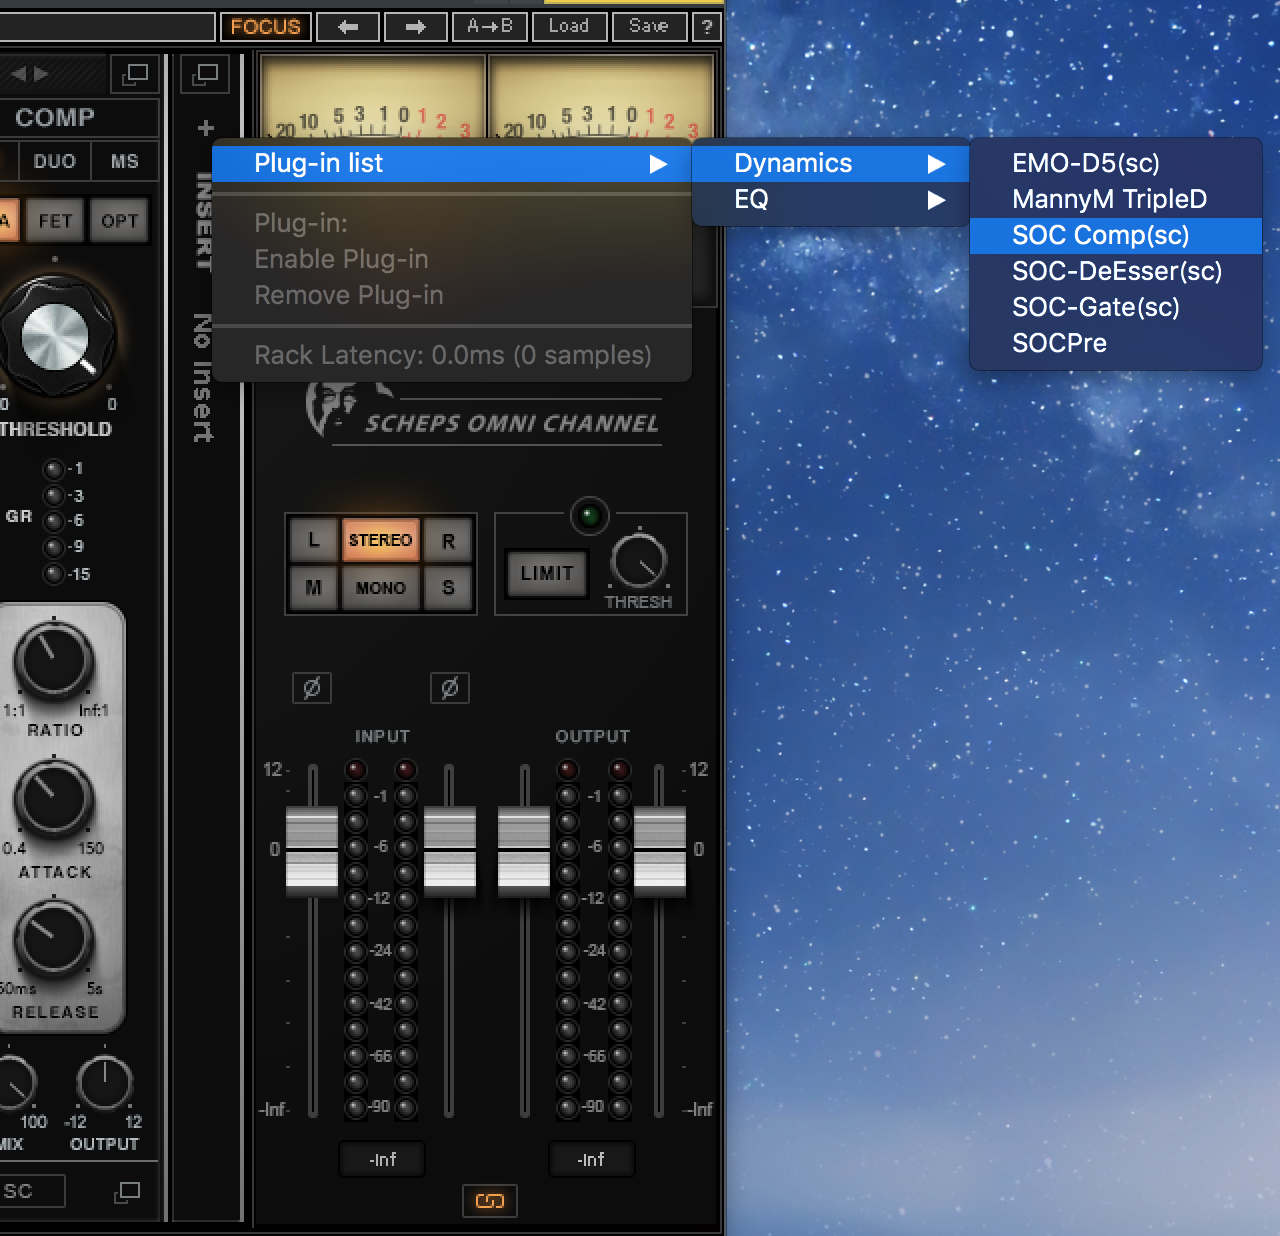The width and height of the screenshot is (1280, 1236).
Task: Click the expand-window icon next to COMP header arrows
Action: pos(134,74)
